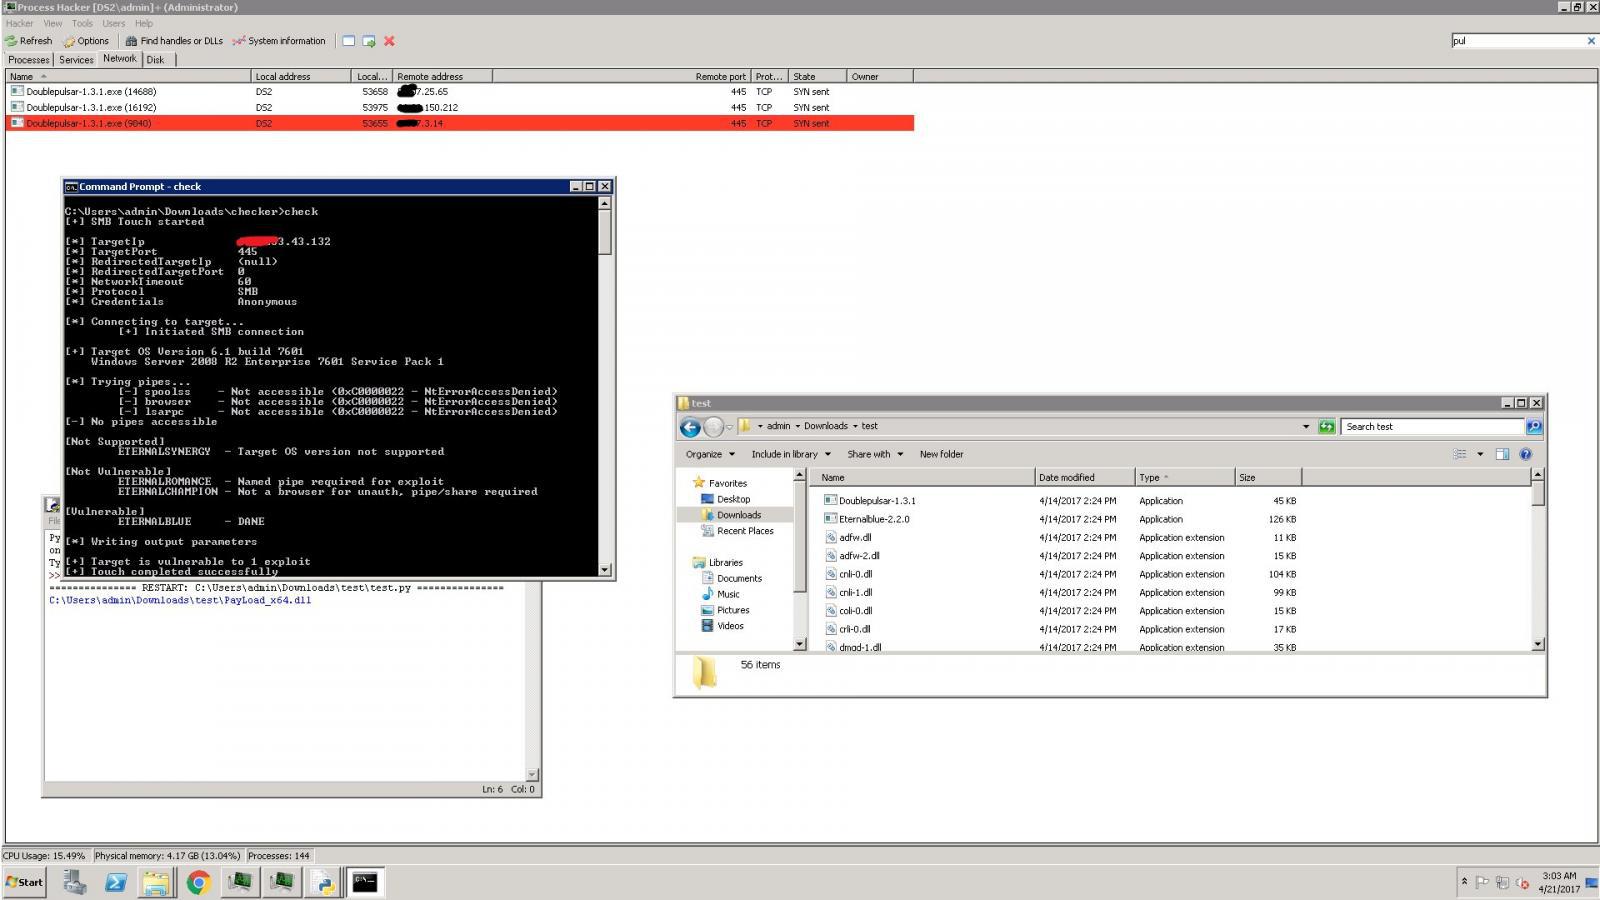Refresh the test folder address bar
Image resolution: width=1600 pixels, height=900 pixels.
click(x=1326, y=427)
